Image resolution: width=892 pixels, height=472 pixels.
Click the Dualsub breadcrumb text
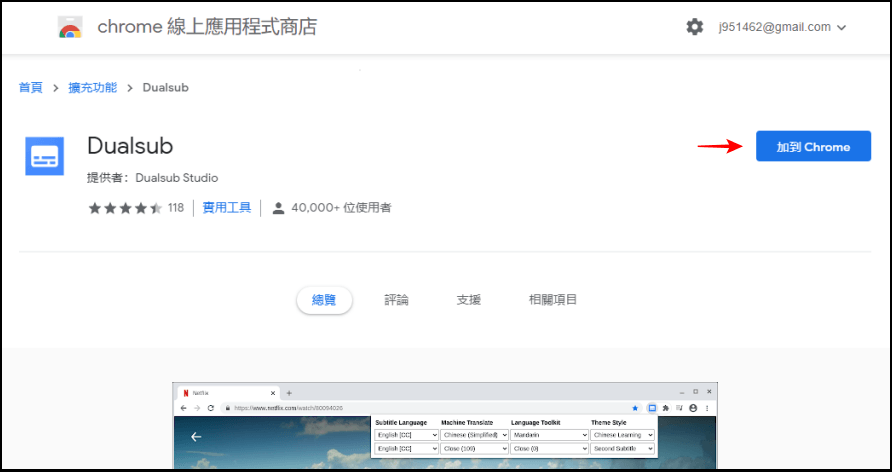tap(166, 88)
